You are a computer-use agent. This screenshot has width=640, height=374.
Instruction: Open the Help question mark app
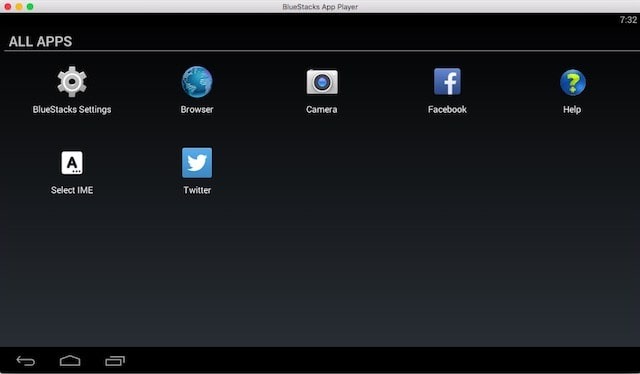(x=573, y=82)
